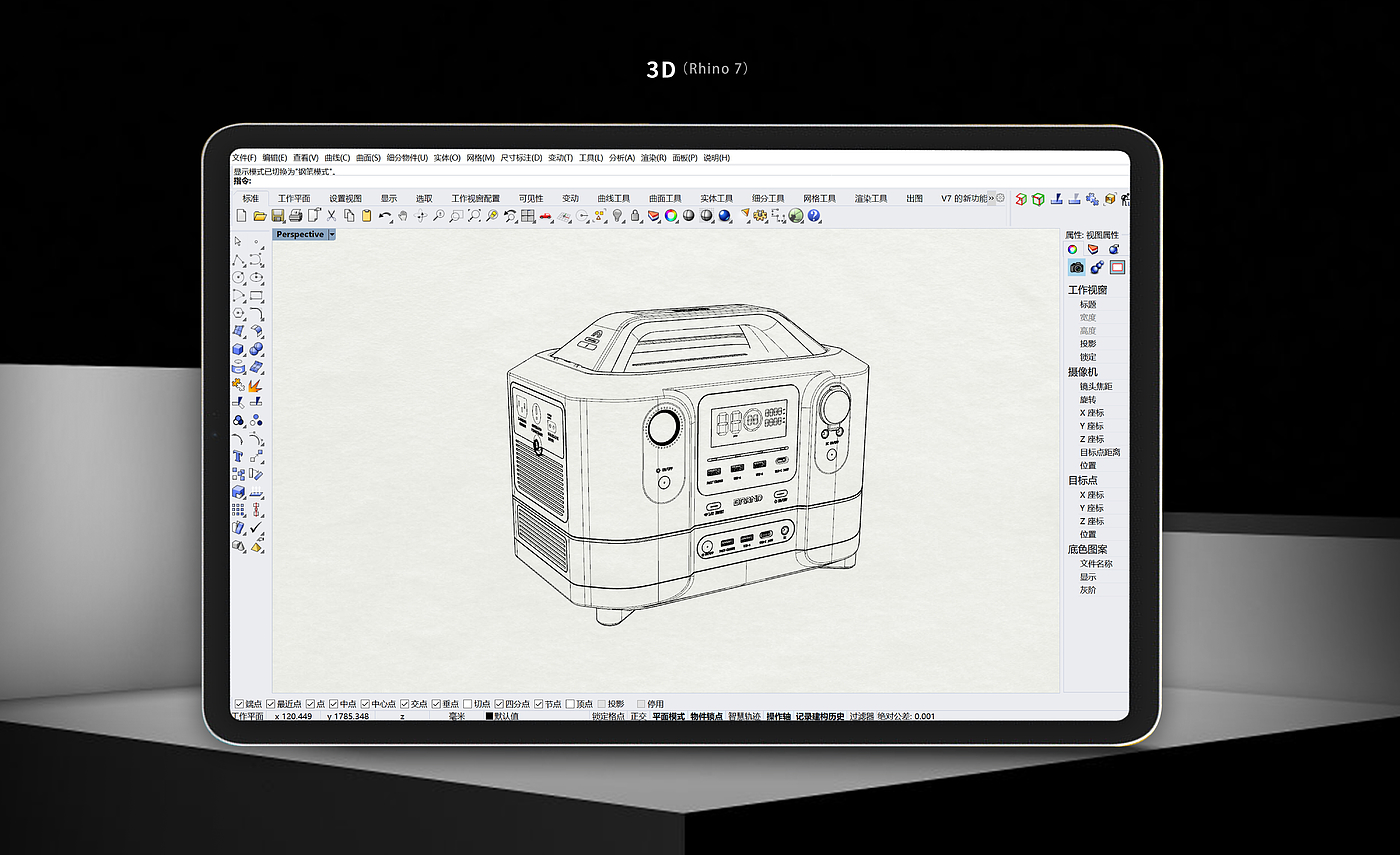Open the 曲面(S) menu
The width and height of the screenshot is (1400, 855).
368,158
